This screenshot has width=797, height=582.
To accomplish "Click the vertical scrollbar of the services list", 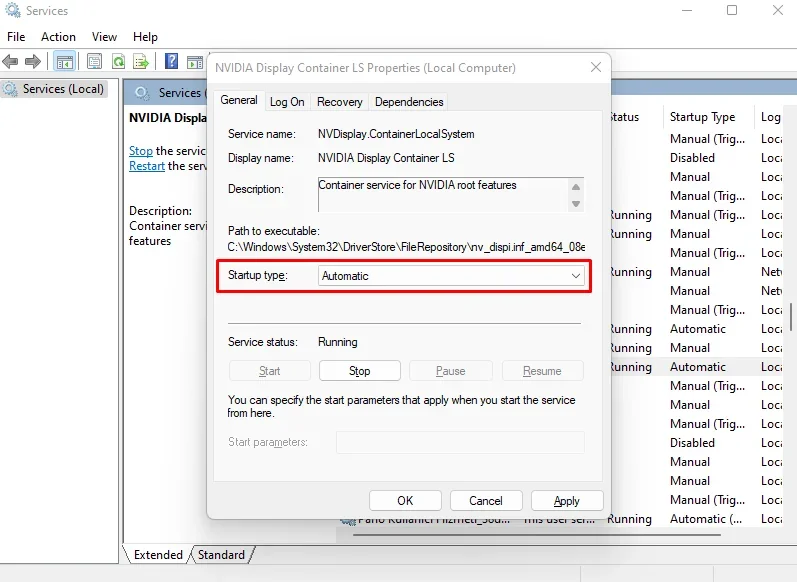I will pyautogui.click(x=791, y=318).
